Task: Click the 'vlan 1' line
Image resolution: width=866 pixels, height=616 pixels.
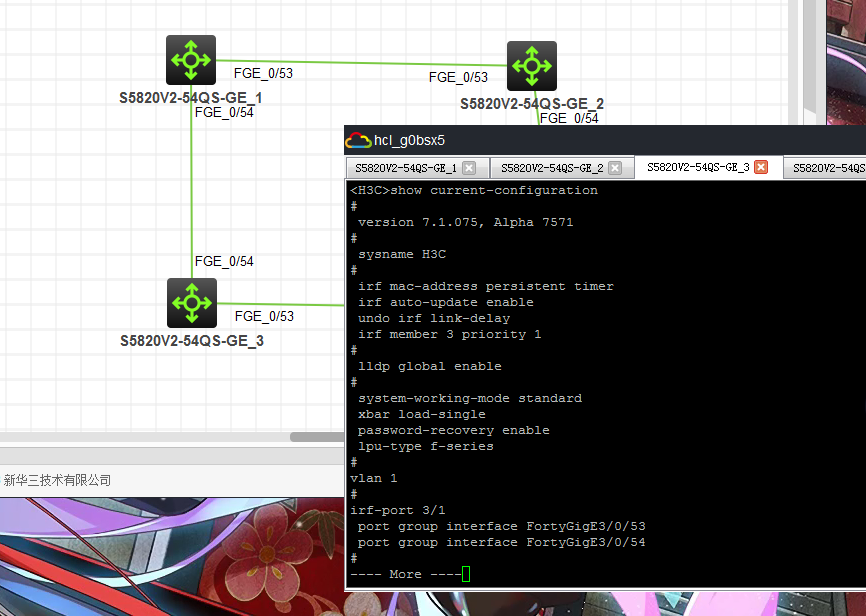Action: click(x=373, y=479)
